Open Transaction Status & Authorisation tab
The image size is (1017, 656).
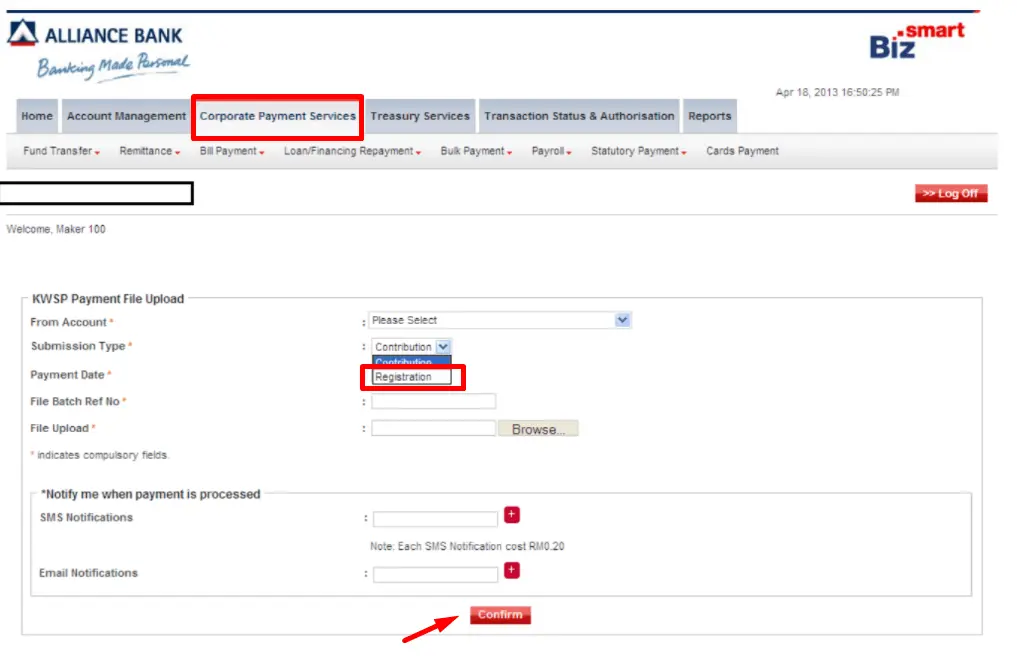(x=579, y=117)
